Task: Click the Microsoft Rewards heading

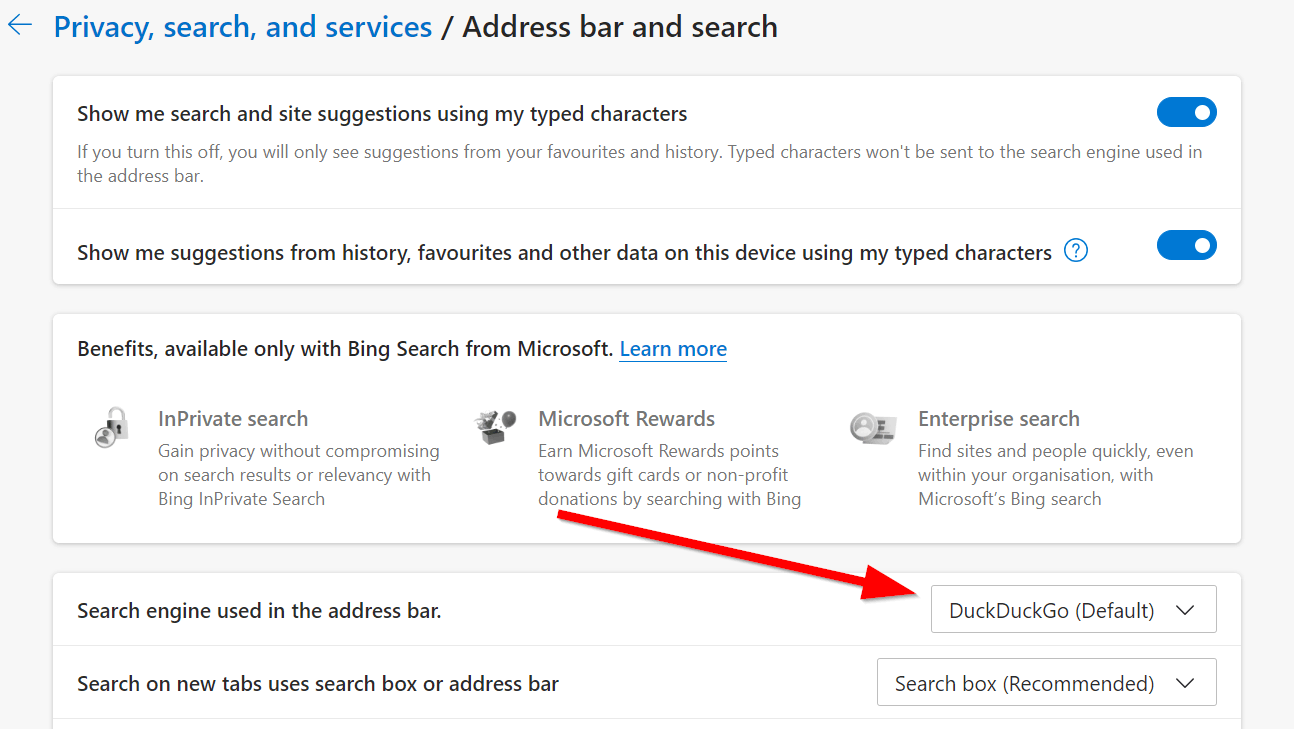Action: pyautogui.click(x=627, y=419)
